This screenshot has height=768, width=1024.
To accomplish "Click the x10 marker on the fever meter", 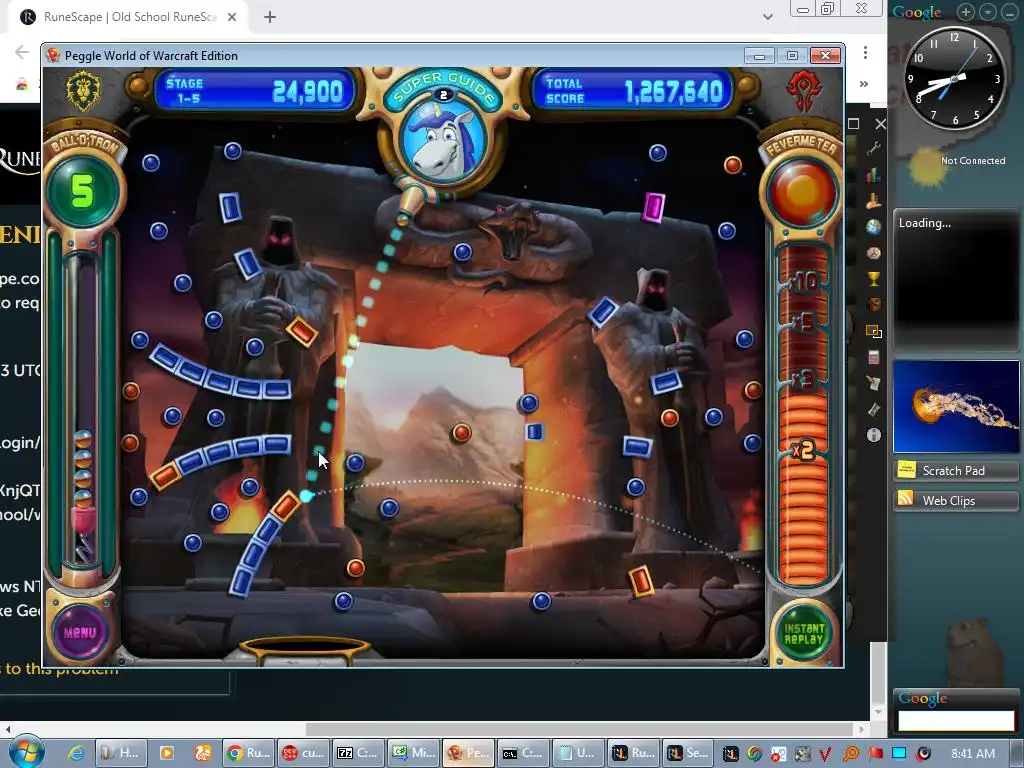I will [803, 281].
